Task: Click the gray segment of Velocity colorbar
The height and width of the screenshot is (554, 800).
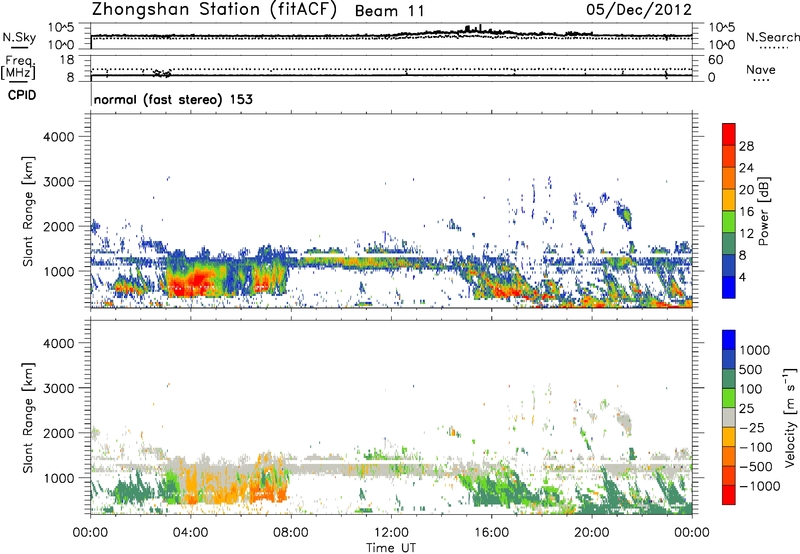Action: pyautogui.click(x=729, y=417)
